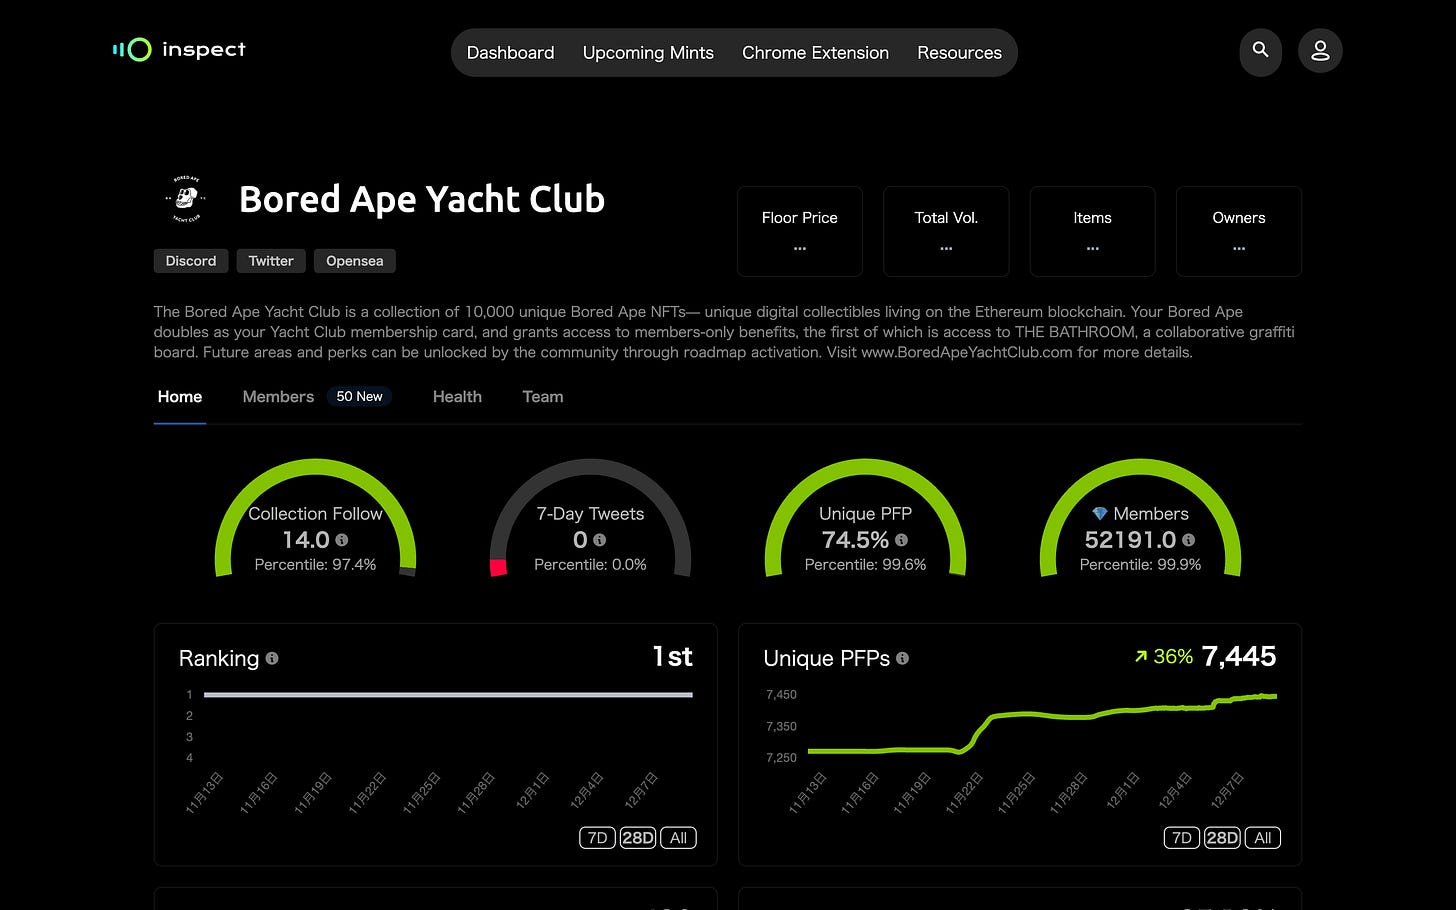The width and height of the screenshot is (1456, 910).
Task: Open Resources navigation item
Action: pos(959,53)
